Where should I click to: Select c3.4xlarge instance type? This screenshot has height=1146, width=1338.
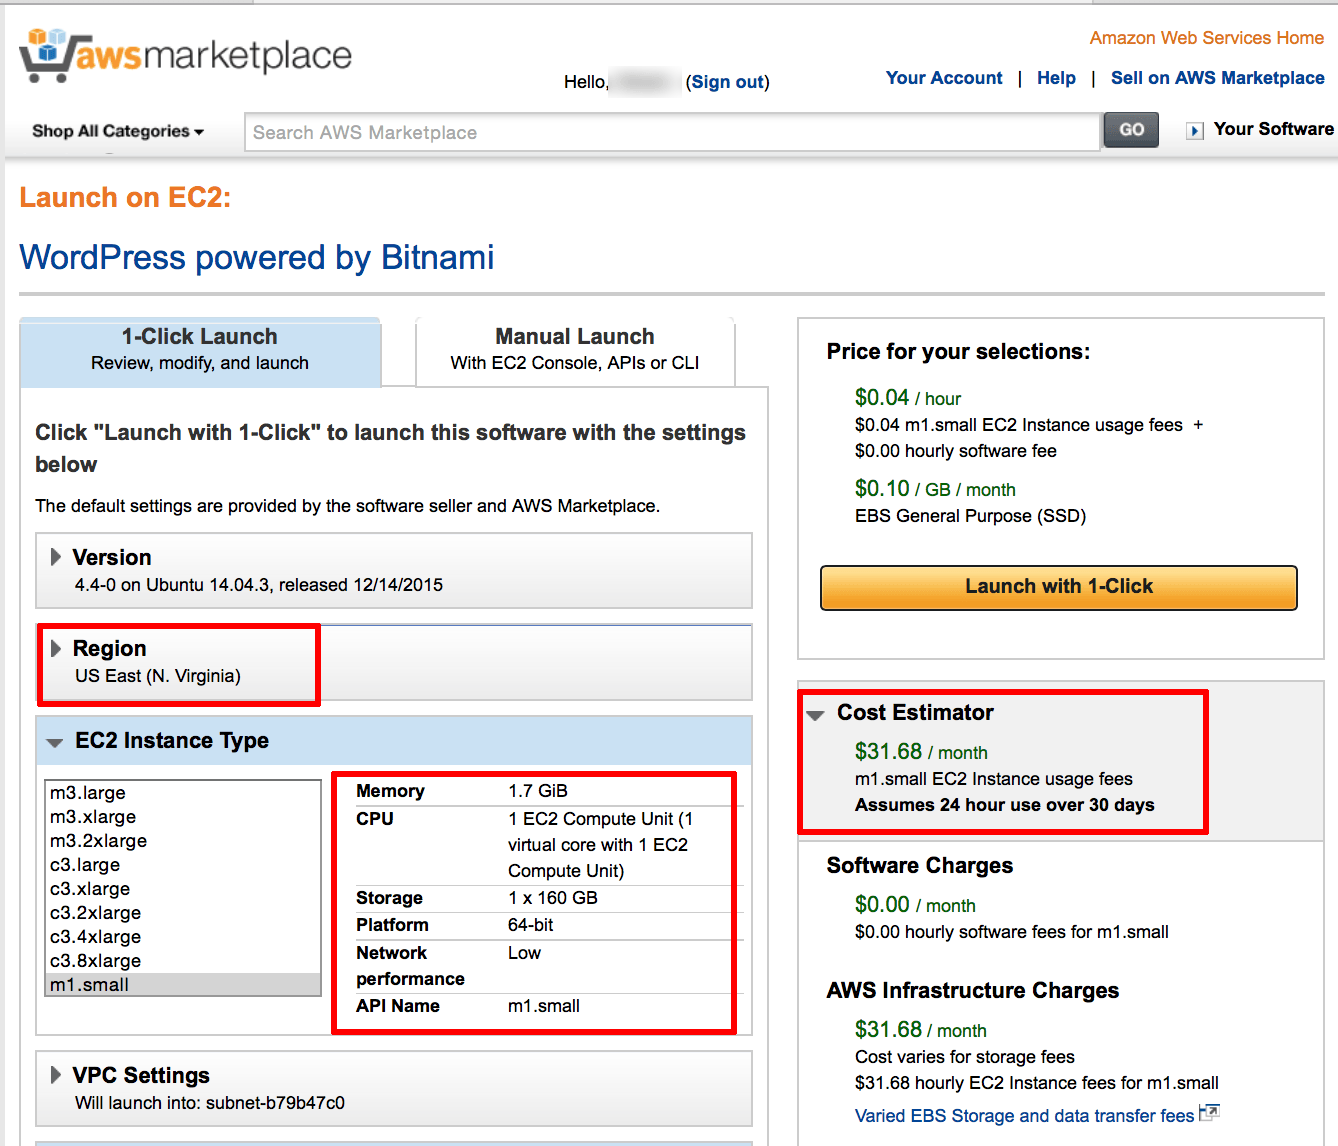(182, 937)
